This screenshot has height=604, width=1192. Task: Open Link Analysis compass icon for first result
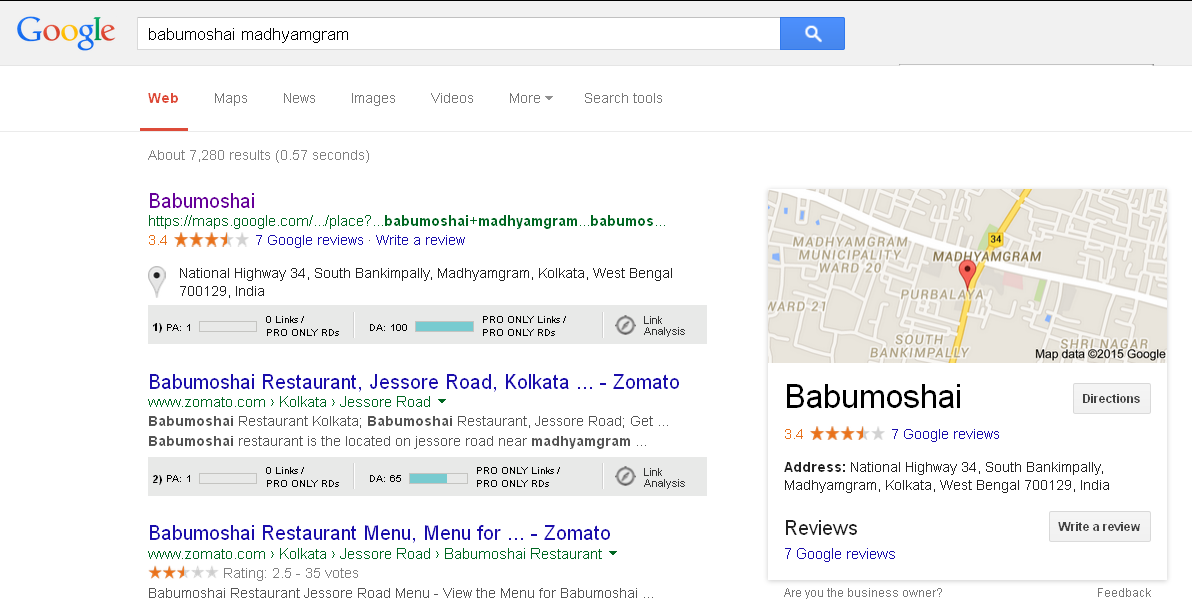tap(625, 326)
